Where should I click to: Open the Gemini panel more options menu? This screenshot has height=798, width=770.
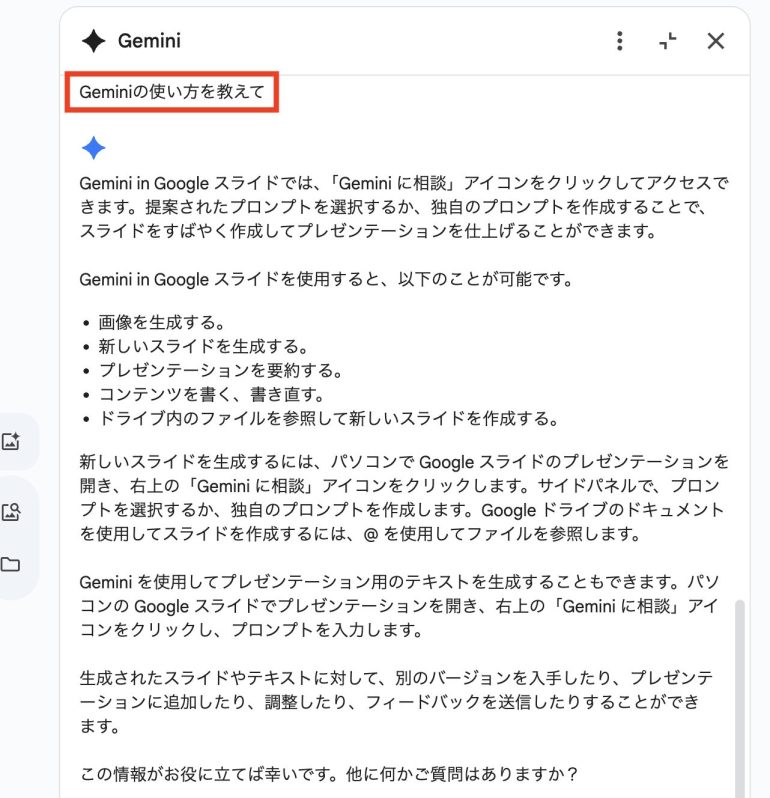pyautogui.click(x=619, y=41)
